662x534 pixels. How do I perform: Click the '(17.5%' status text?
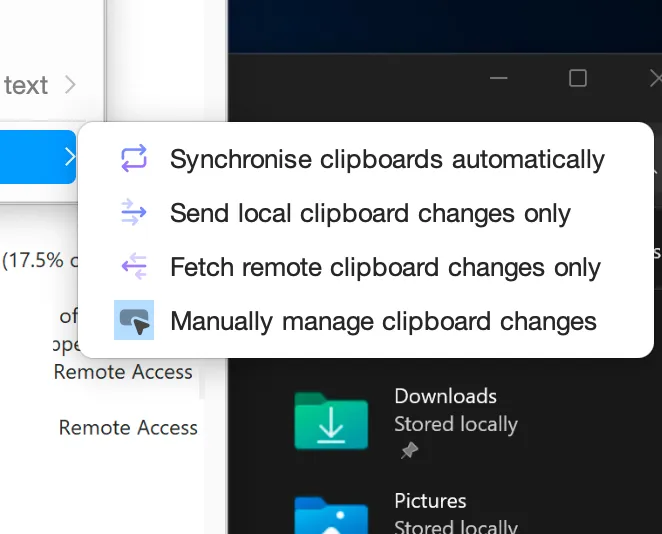33,260
